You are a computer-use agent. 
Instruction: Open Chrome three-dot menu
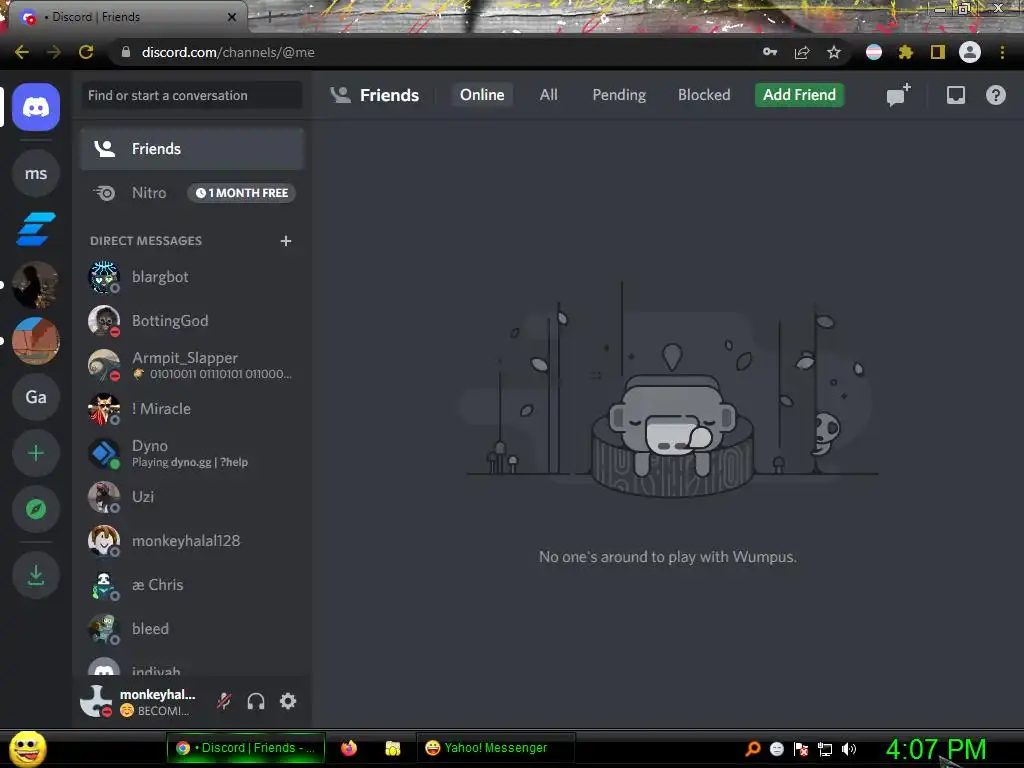pos(1002,52)
